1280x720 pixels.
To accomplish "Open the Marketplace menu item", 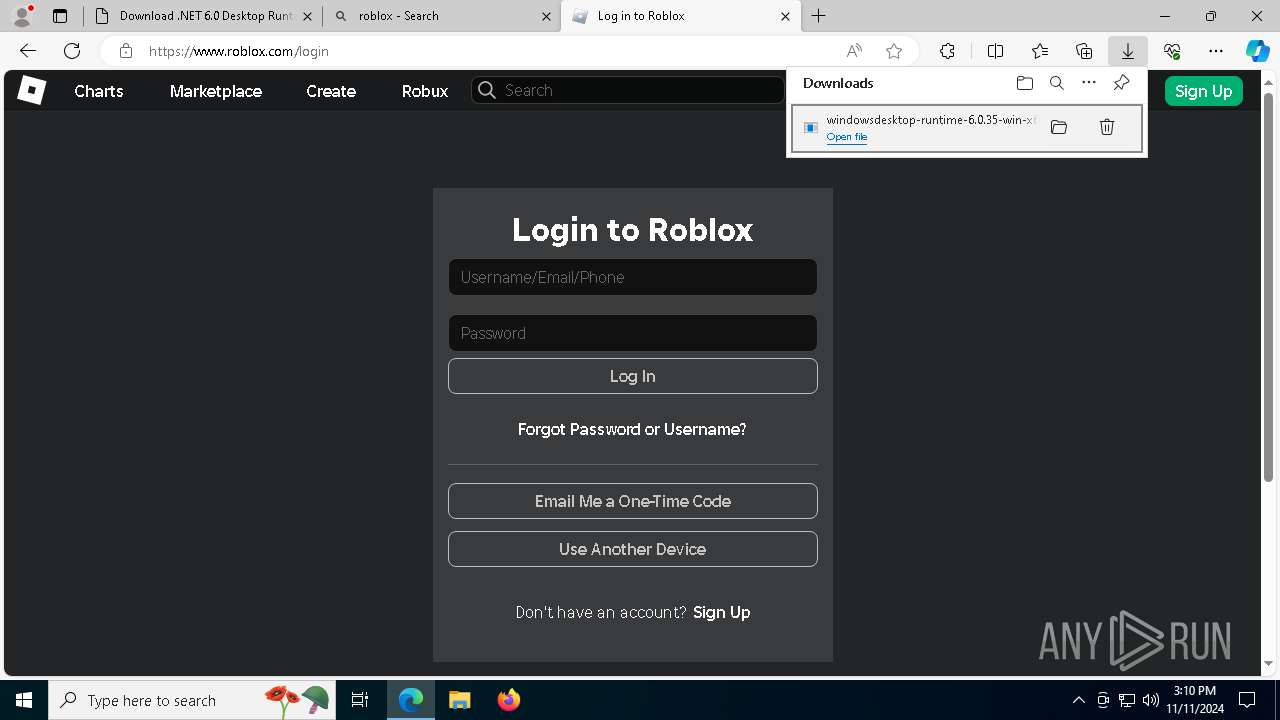I will coord(216,91).
